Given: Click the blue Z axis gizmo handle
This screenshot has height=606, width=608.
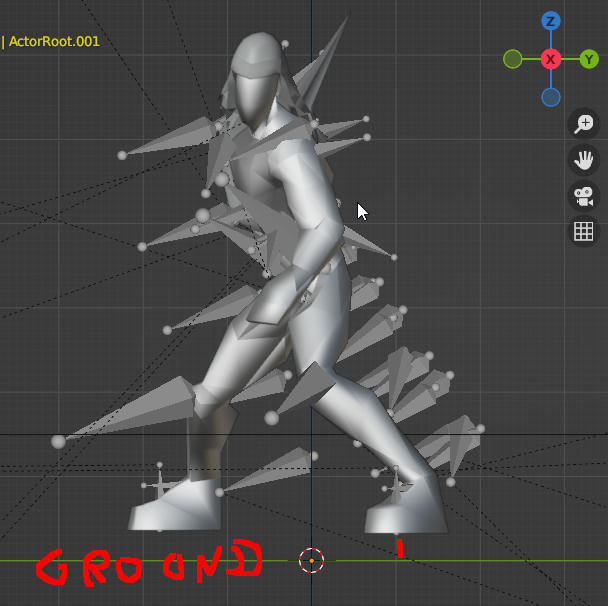Looking at the screenshot, I should coord(550,21).
